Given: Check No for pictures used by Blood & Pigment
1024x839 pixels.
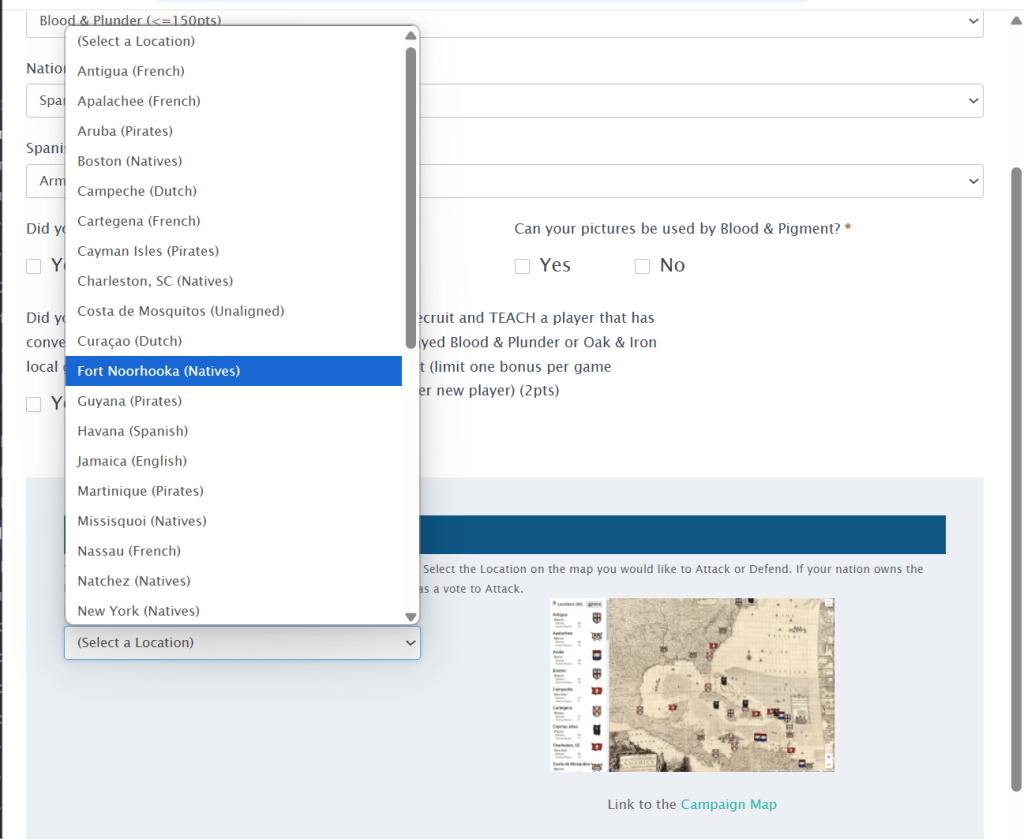Looking at the screenshot, I should click(642, 266).
